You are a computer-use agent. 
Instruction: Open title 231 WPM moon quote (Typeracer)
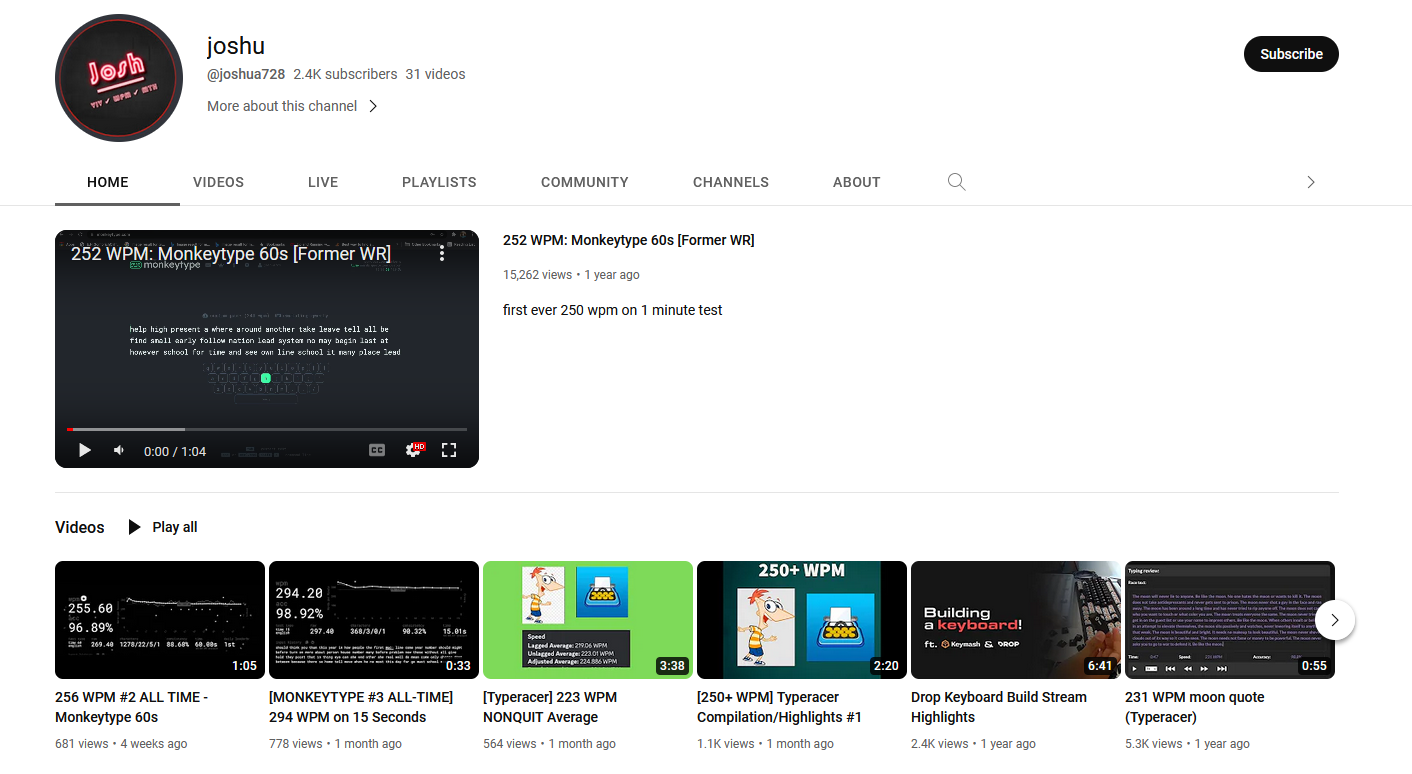click(1195, 707)
